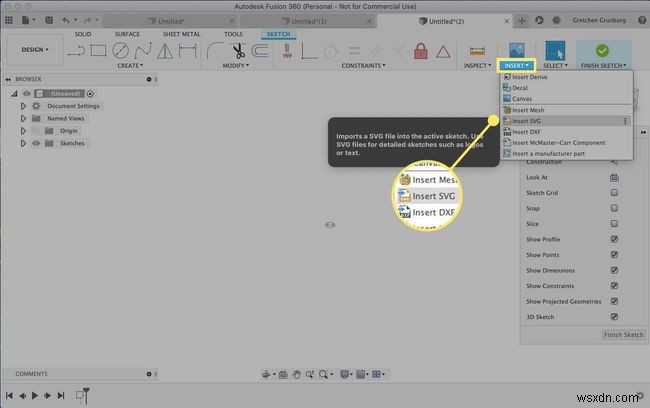Click the Insert image icon
The image size is (650, 408).
517,51
